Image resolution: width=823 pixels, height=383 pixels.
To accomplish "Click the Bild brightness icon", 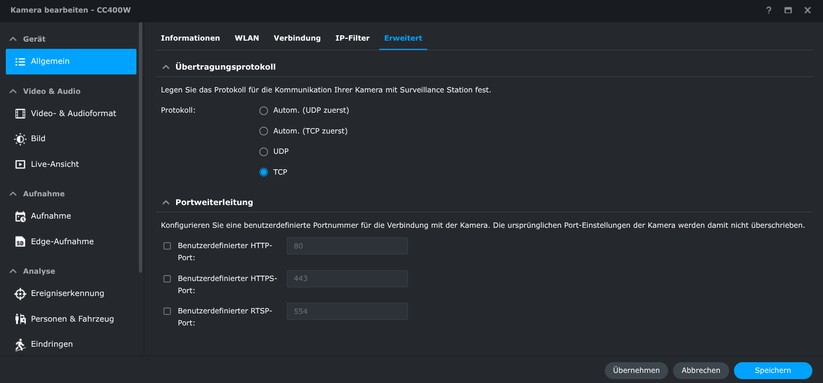I will pyautogui.click(x=20, y=139).
